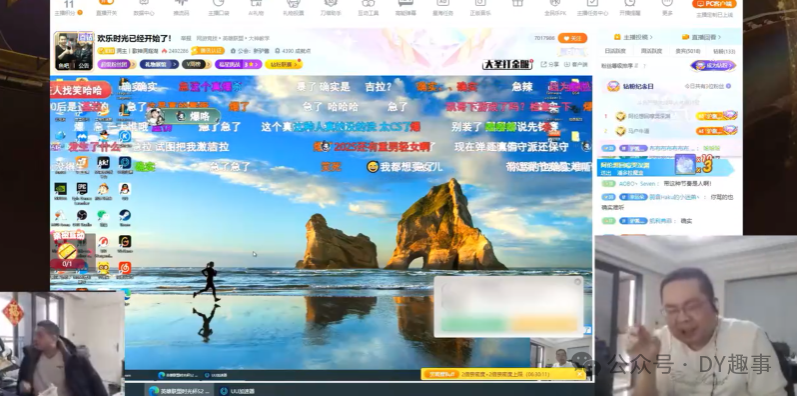The width and height of the screenshot is (797, 396).
Task: Expand 直播回看 link
Action: [x=701, y=37]
